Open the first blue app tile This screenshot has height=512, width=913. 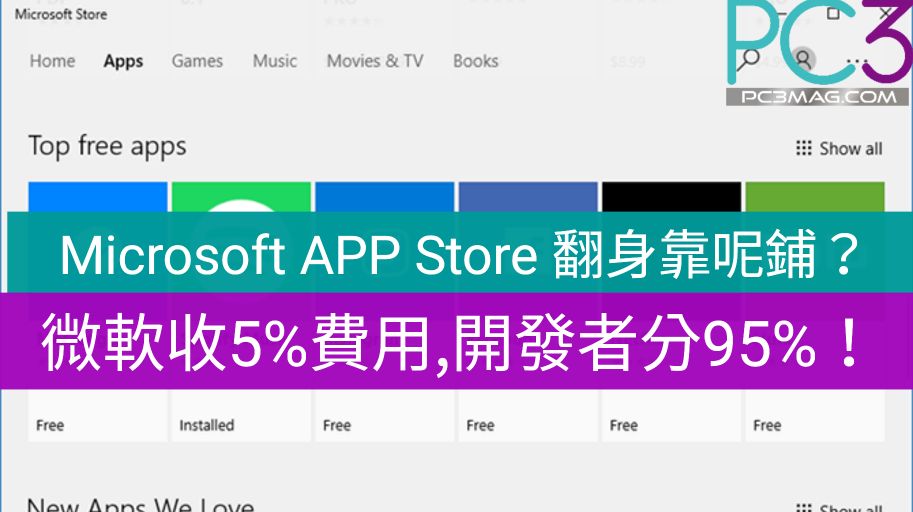pos(98,196)
